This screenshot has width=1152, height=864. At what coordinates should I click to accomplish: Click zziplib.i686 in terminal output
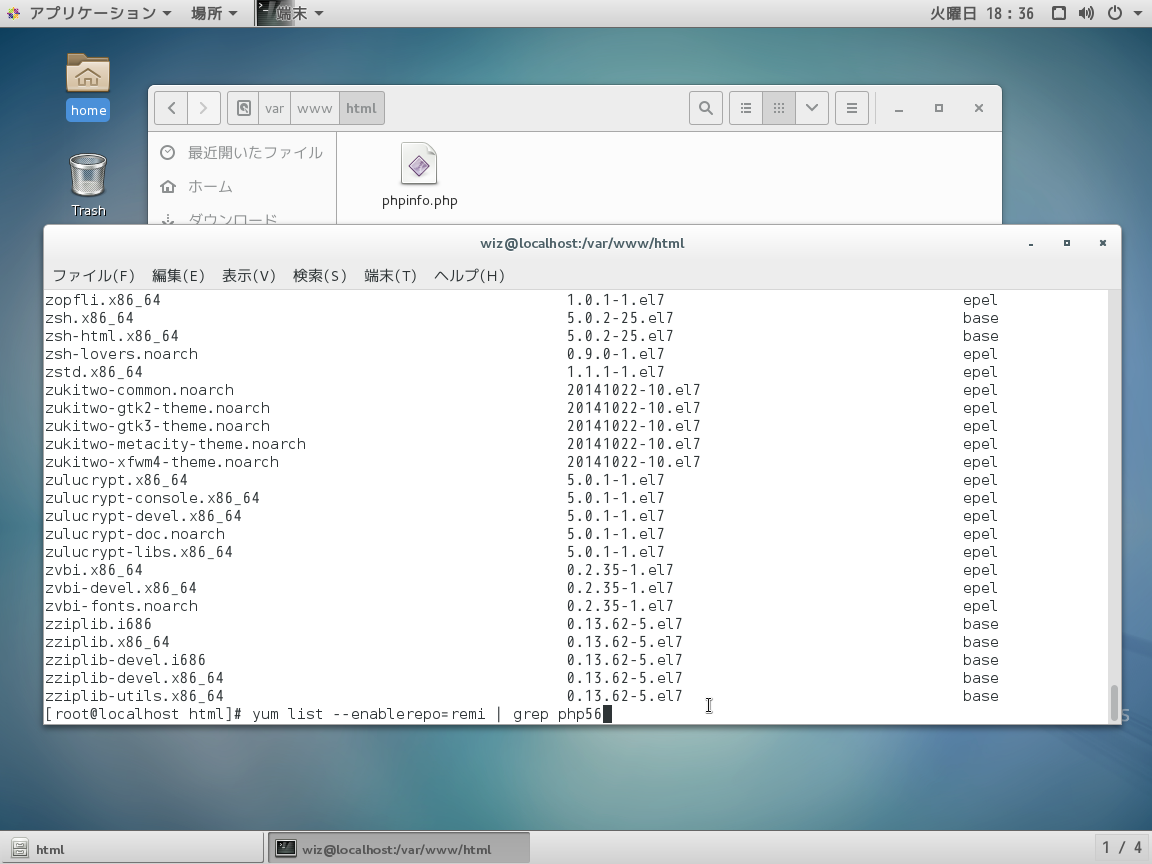coord(98,624)
